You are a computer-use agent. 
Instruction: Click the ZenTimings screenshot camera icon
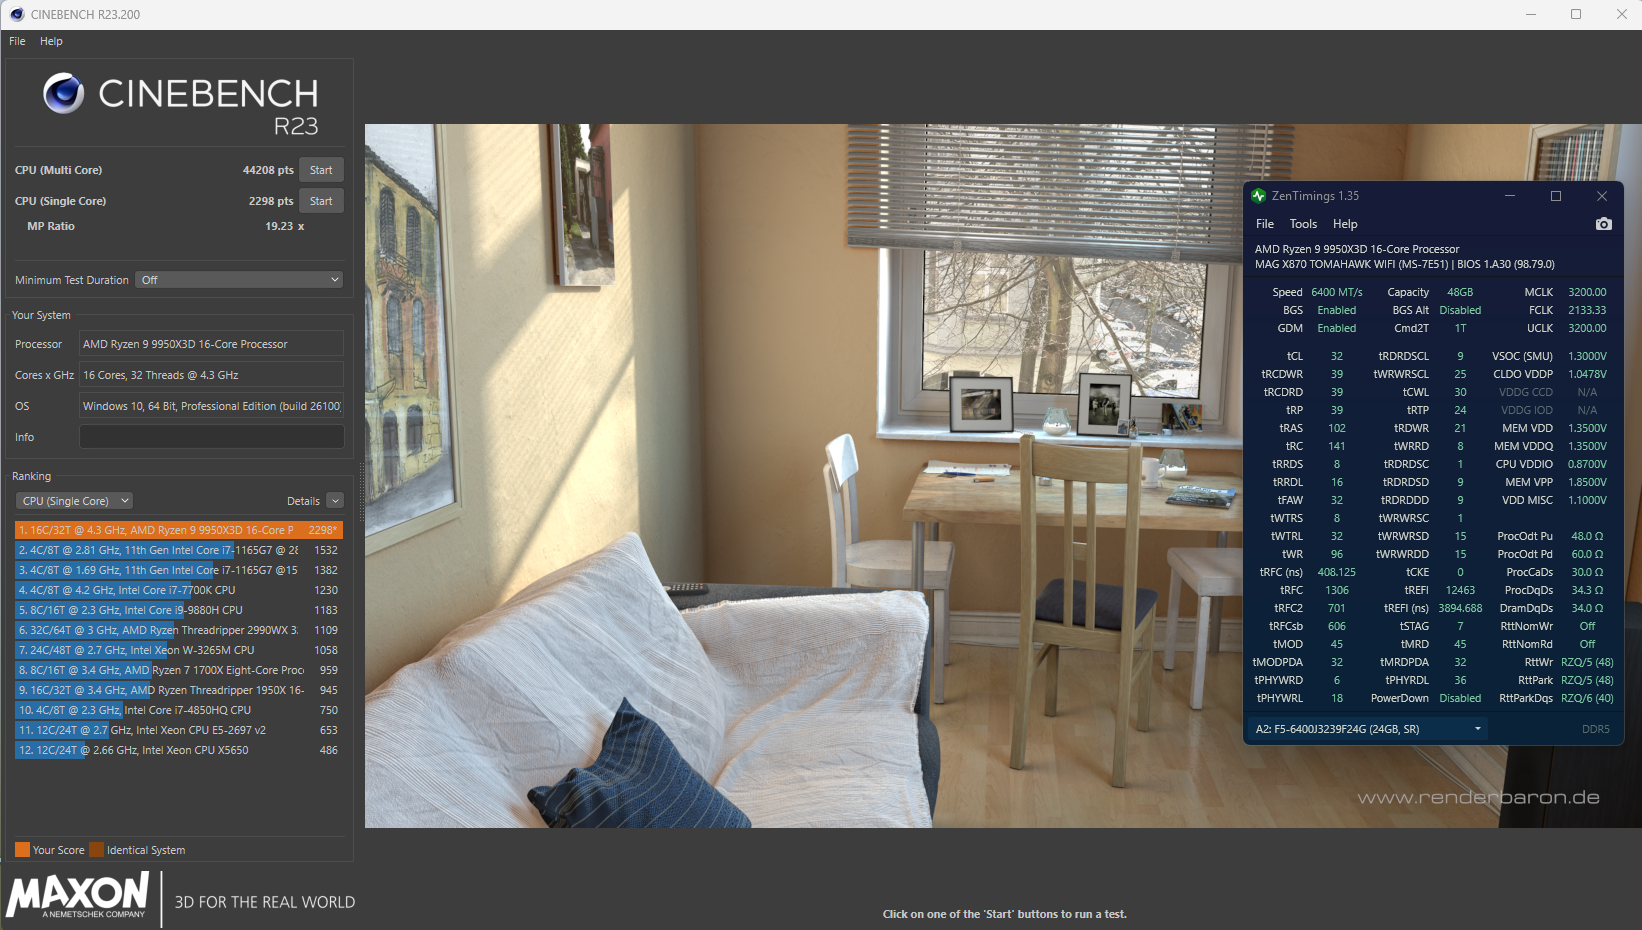(x=1603, y=224)
